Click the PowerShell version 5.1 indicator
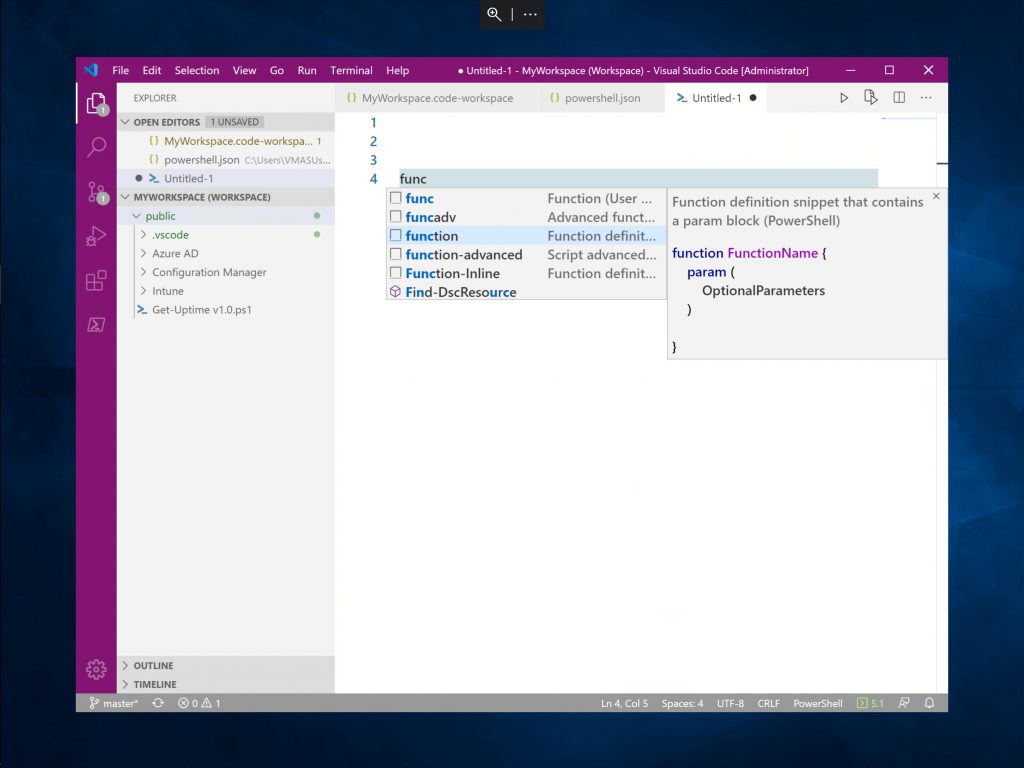The image size is (1024, 768). pyautogui.click(x=870, y=703)
